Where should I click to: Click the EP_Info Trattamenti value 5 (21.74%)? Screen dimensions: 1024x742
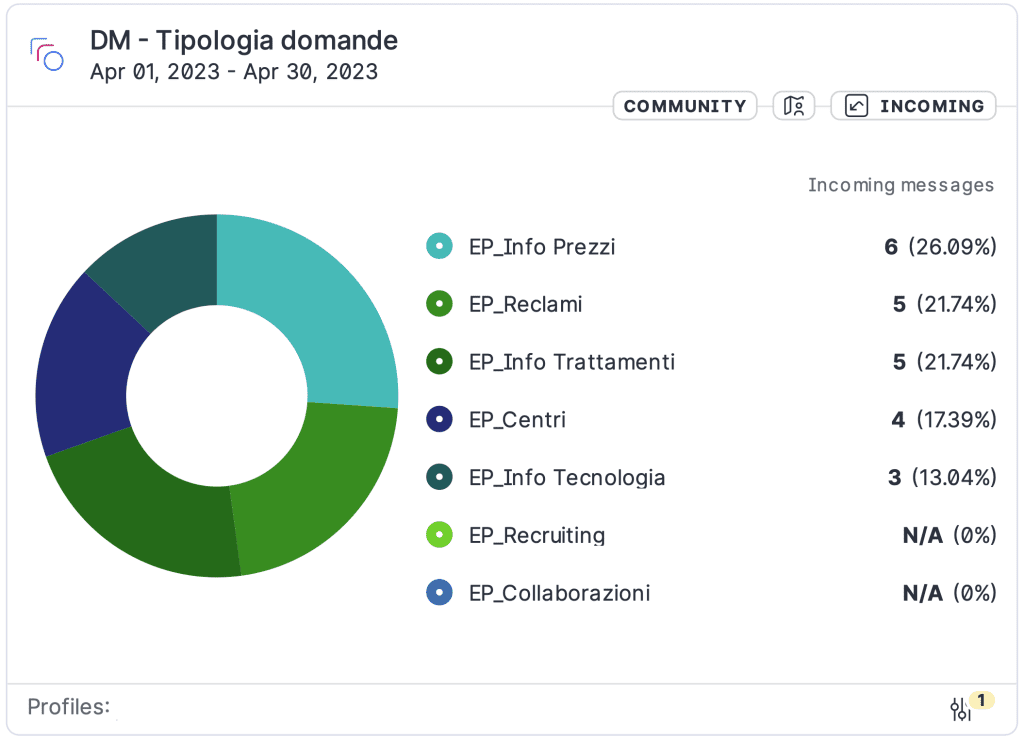click(945, 362)
